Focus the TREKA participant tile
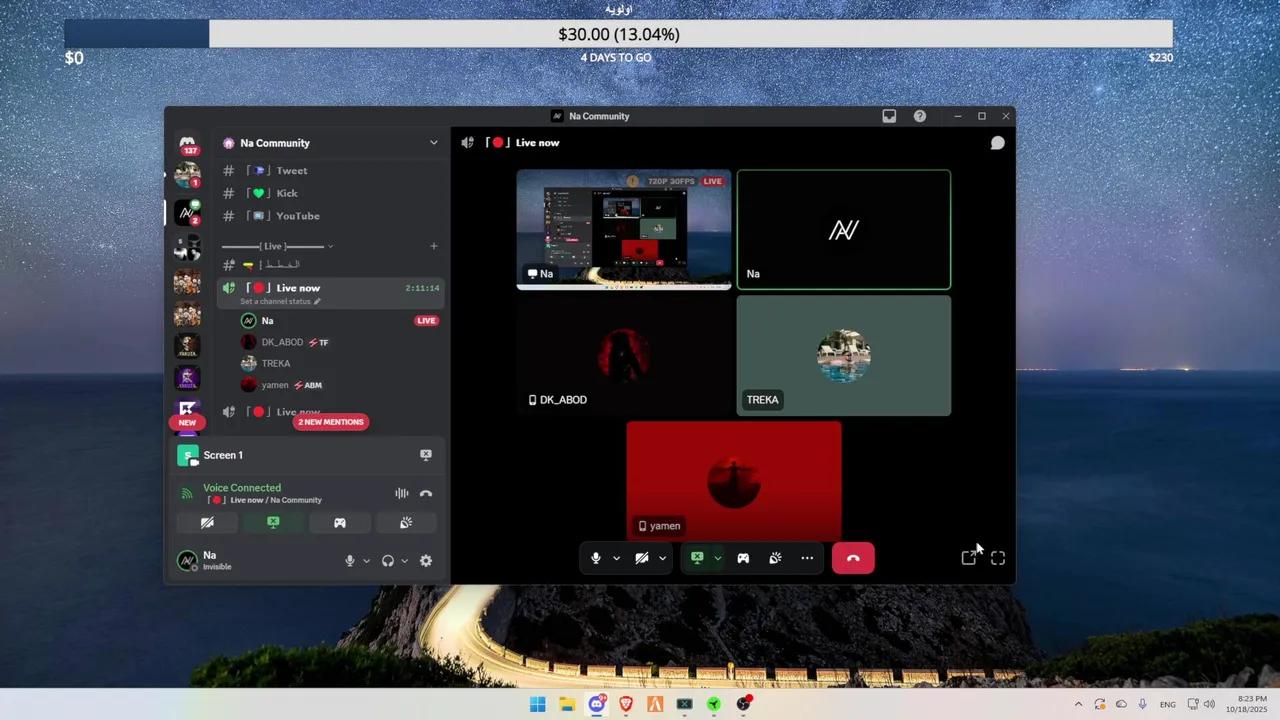Screen dimensions: 1280x720 [x=844, y=355]
